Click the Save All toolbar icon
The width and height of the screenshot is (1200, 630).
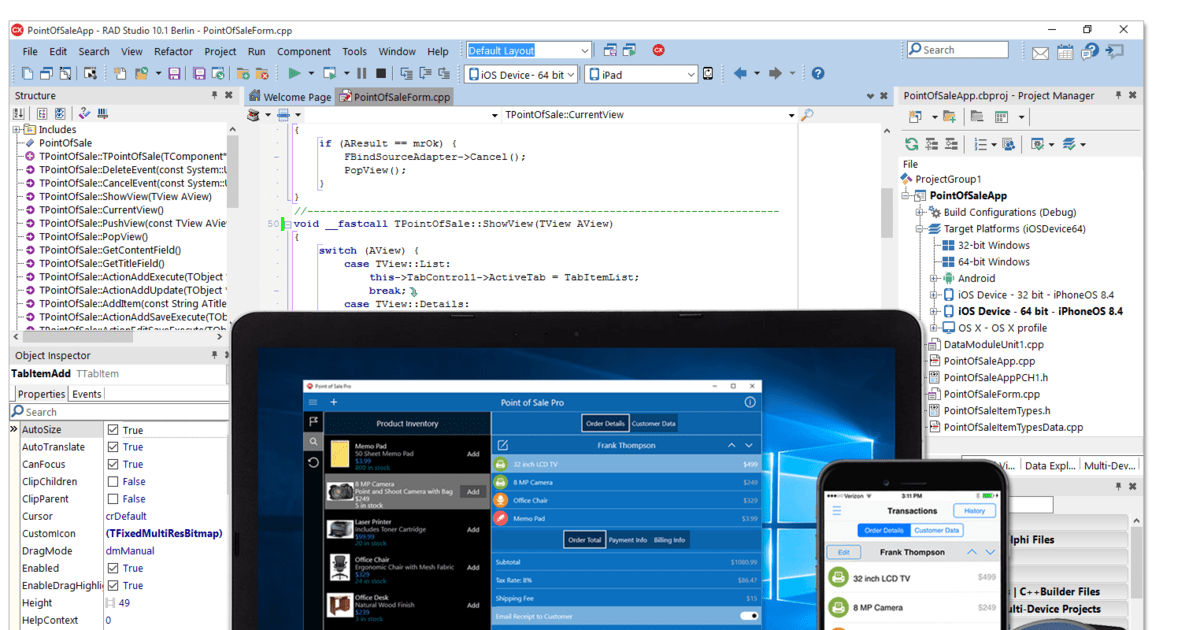[x=198, y=73]
